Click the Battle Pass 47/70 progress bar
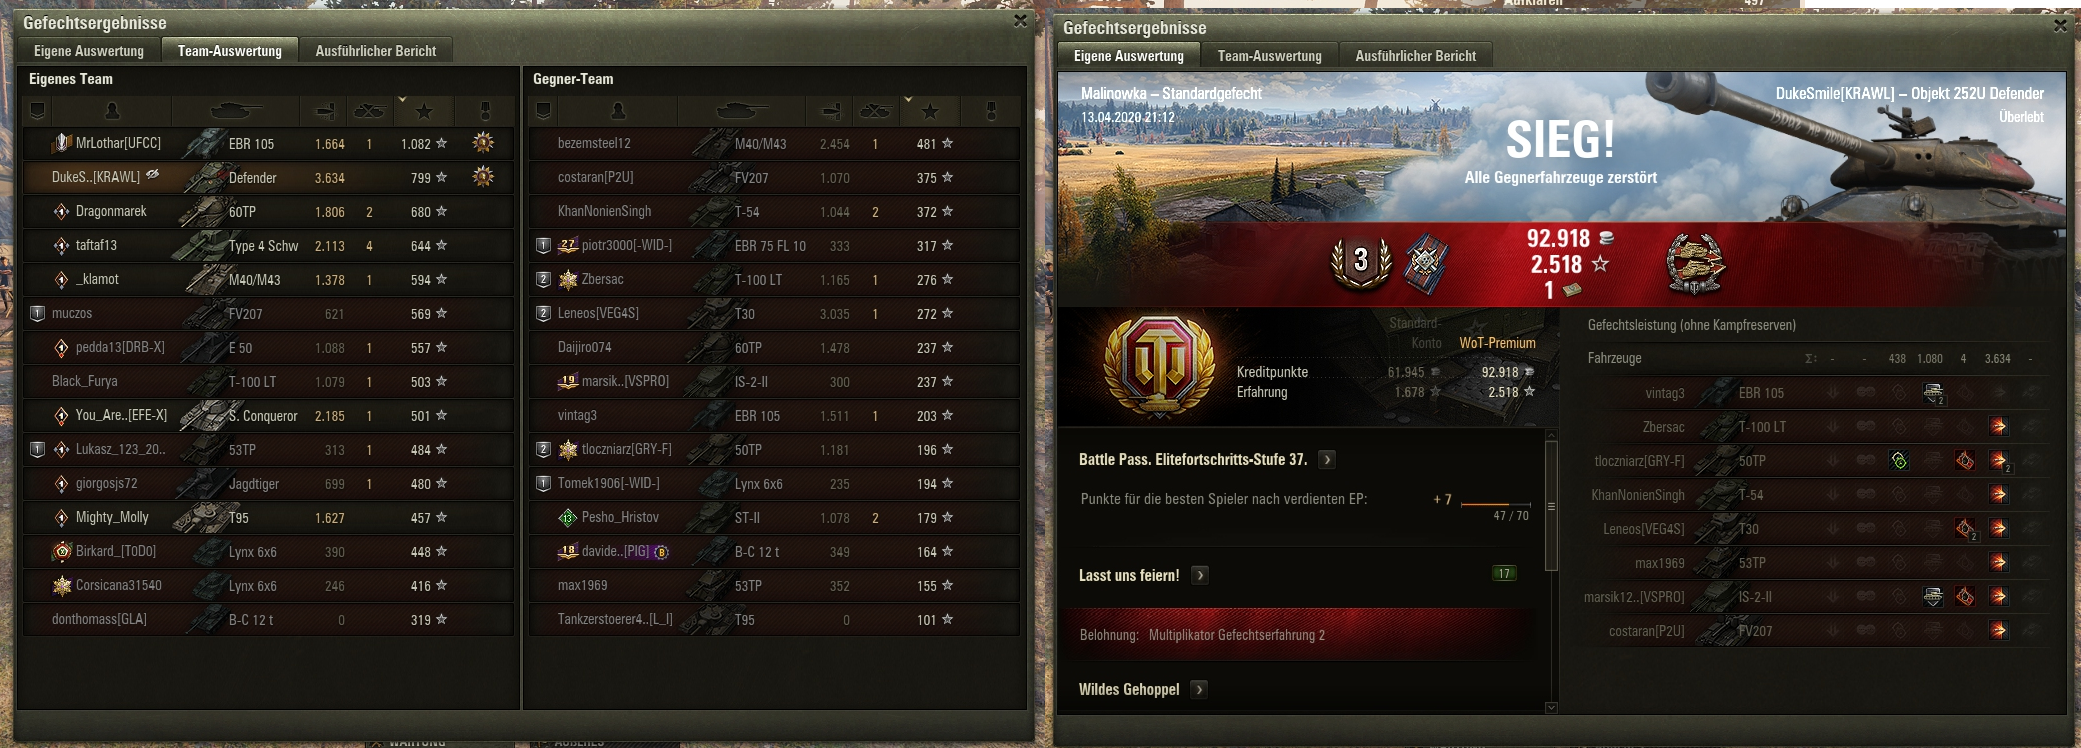The image size is (2081, 748). pyautogui.click(x=1495, y=504)
